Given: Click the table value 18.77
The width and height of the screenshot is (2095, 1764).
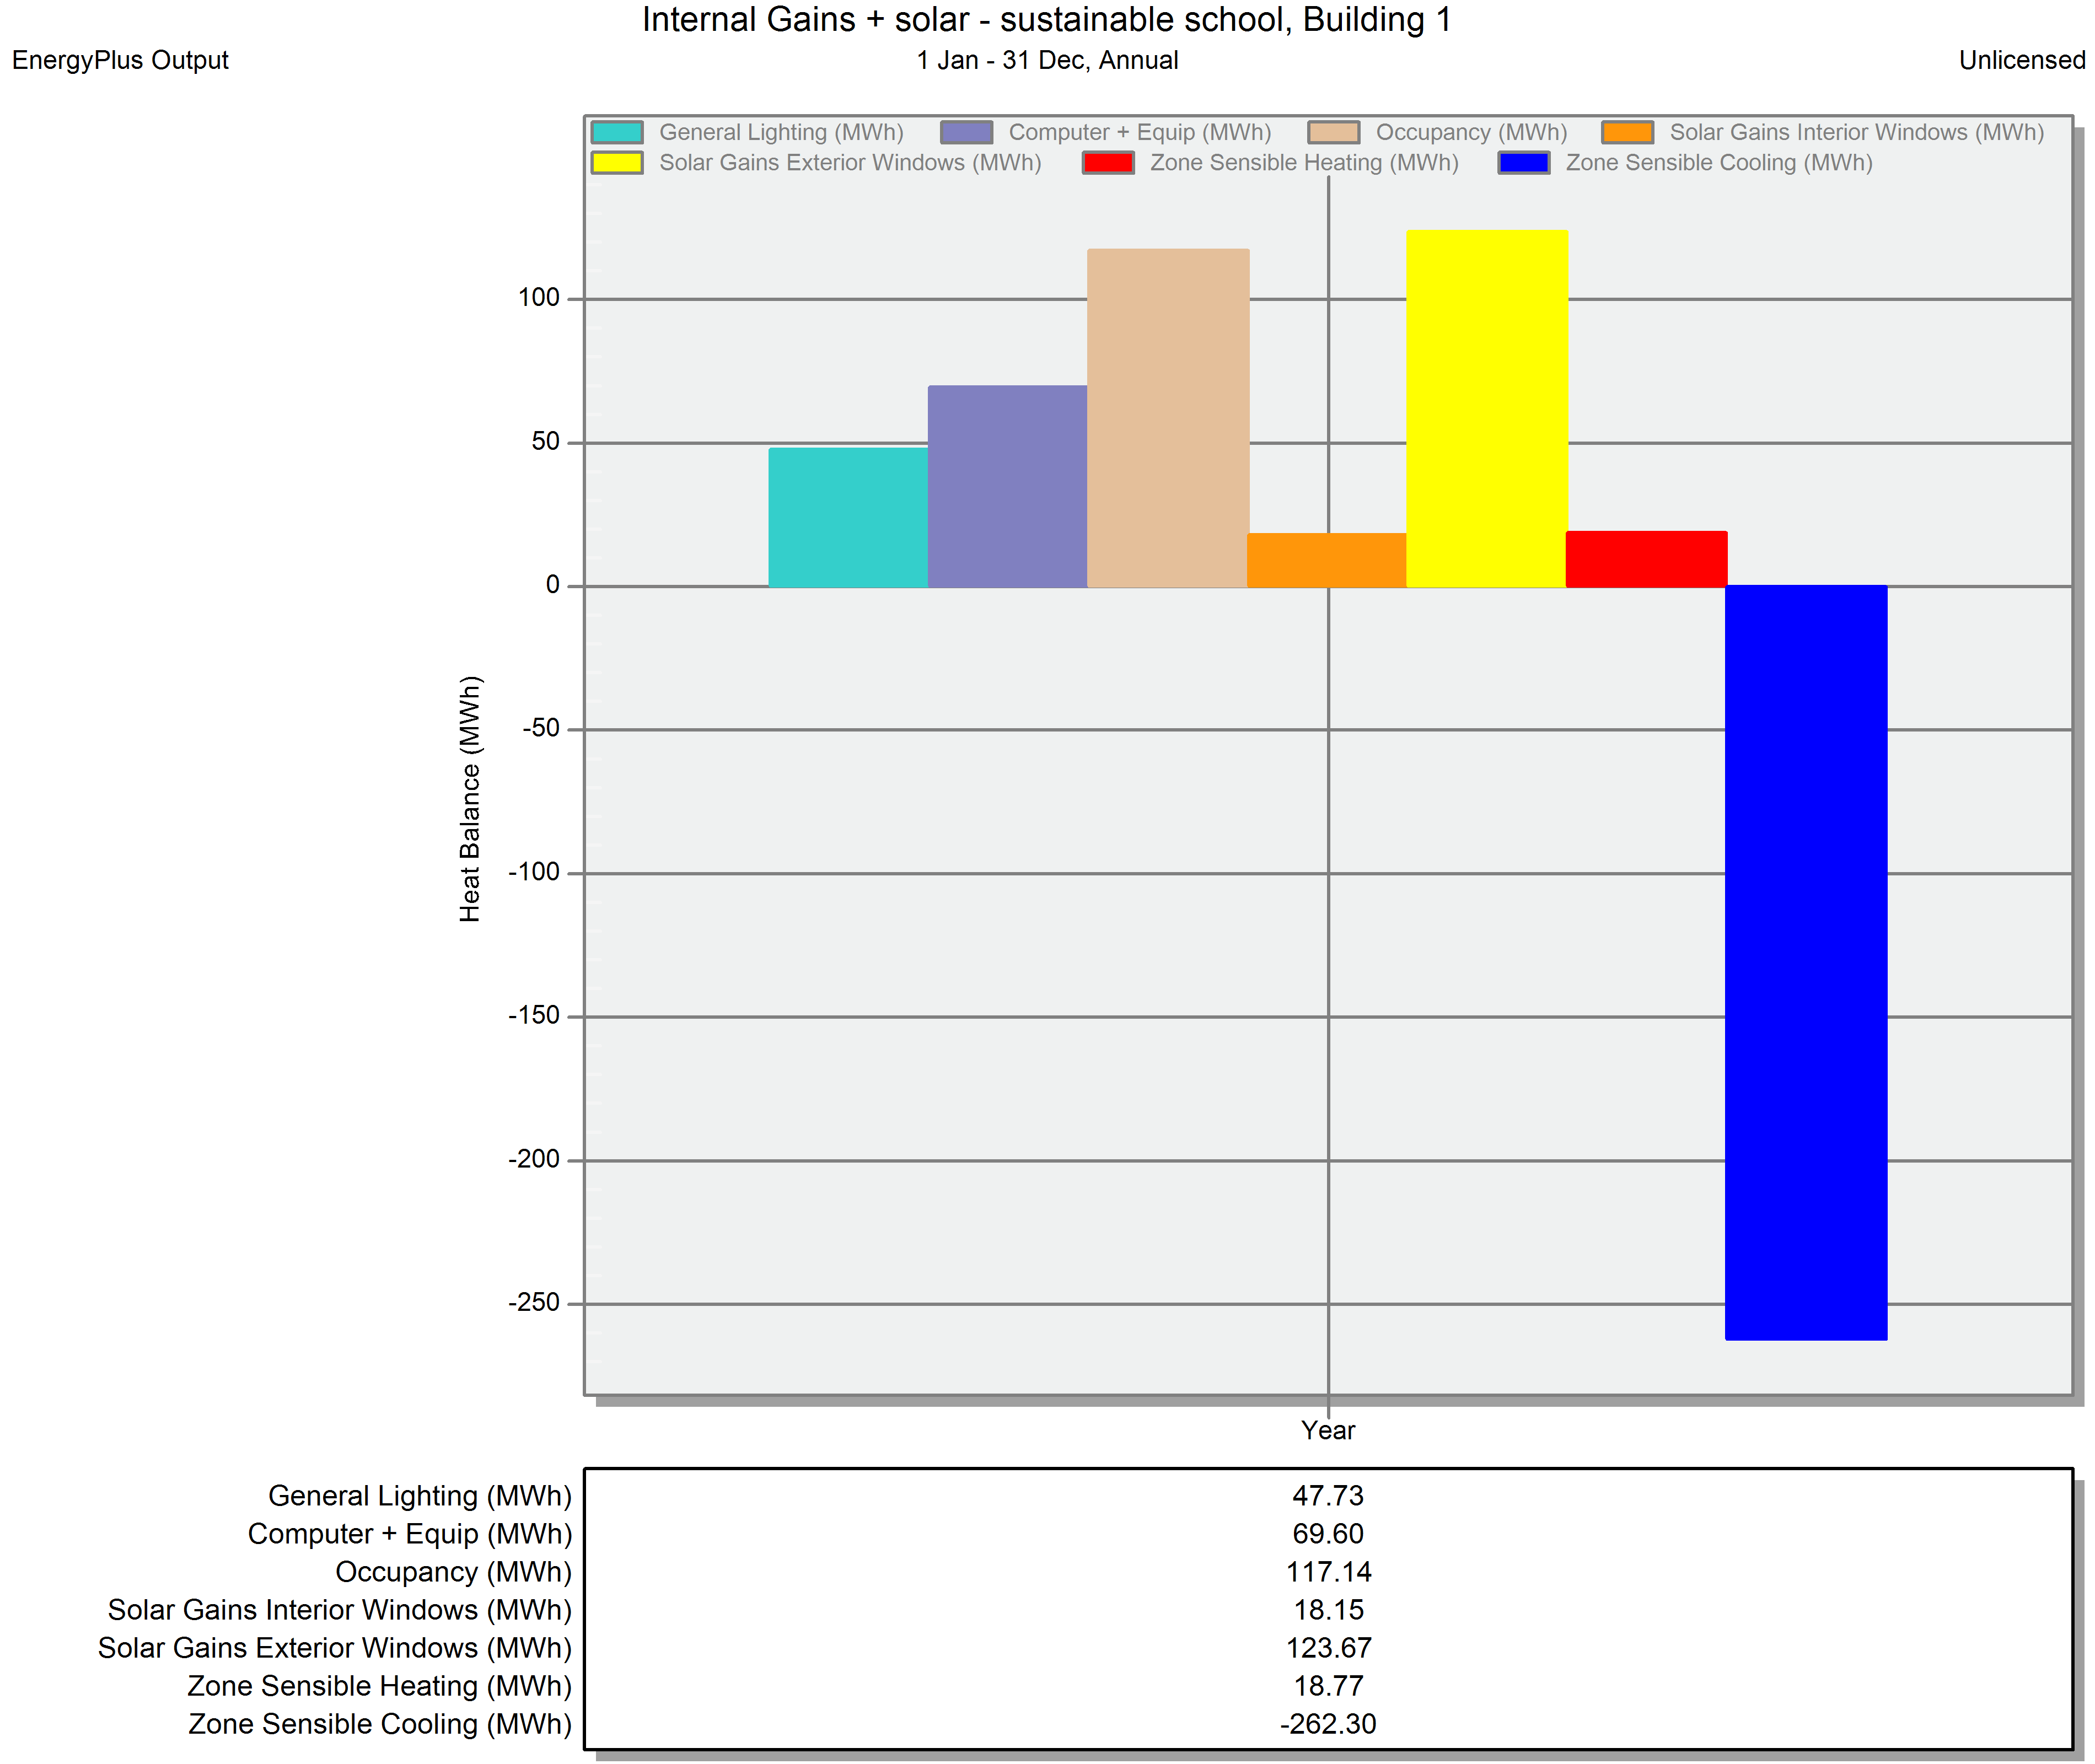Looking at the screenshot, I should (x=1328, y=1686).
